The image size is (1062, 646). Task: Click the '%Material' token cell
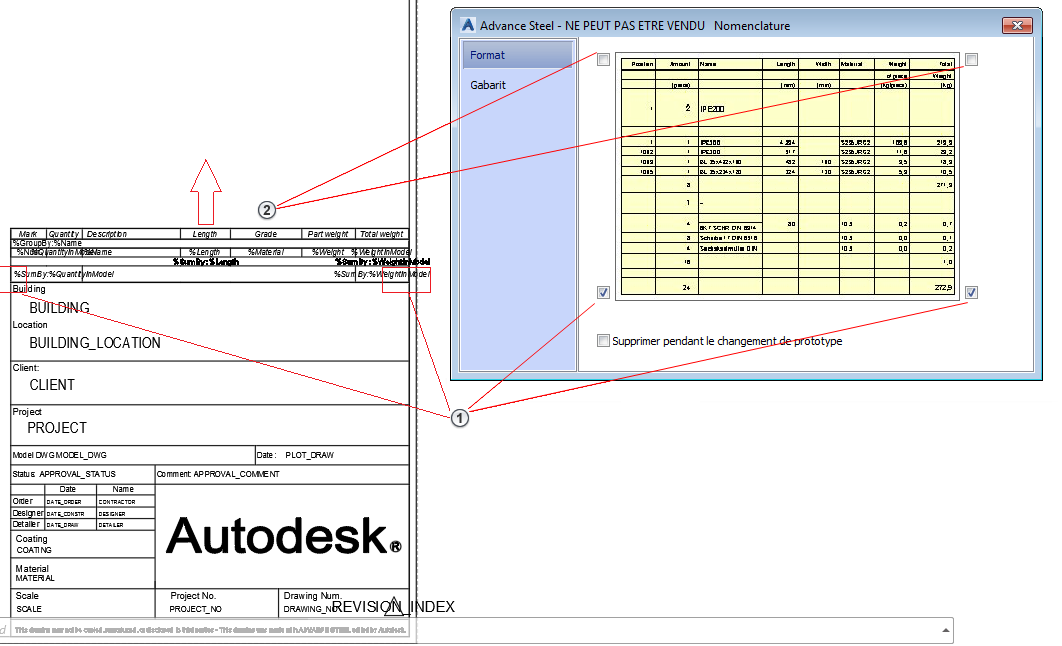tap(266, 252)
